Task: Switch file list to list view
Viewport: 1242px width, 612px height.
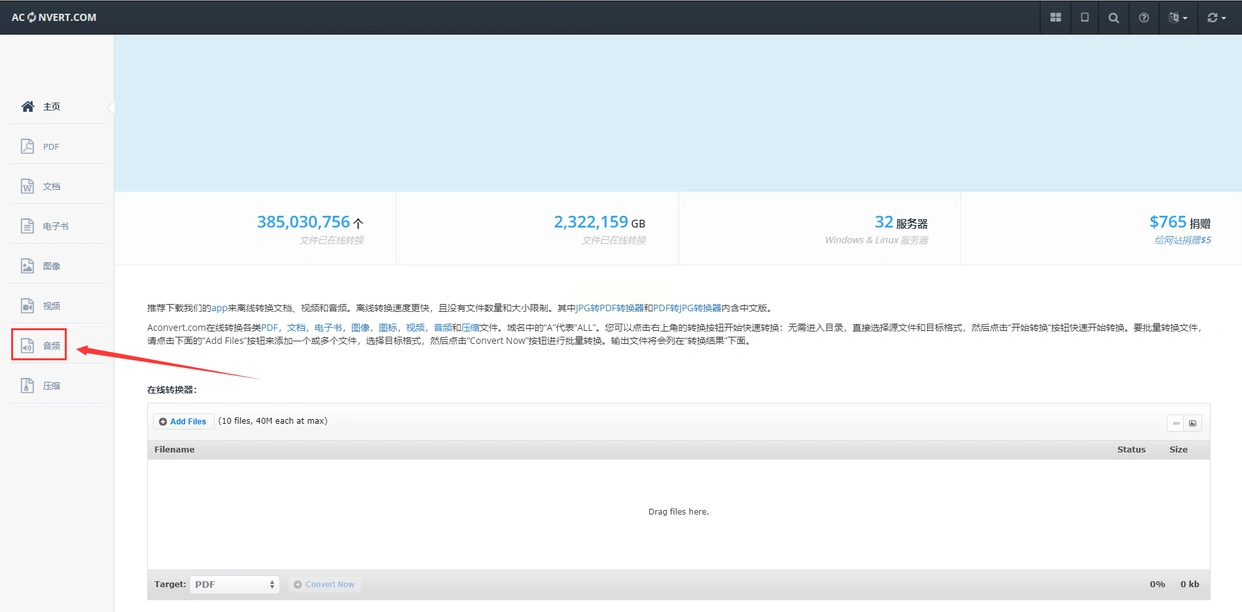Action: (x=1176, y=423)
